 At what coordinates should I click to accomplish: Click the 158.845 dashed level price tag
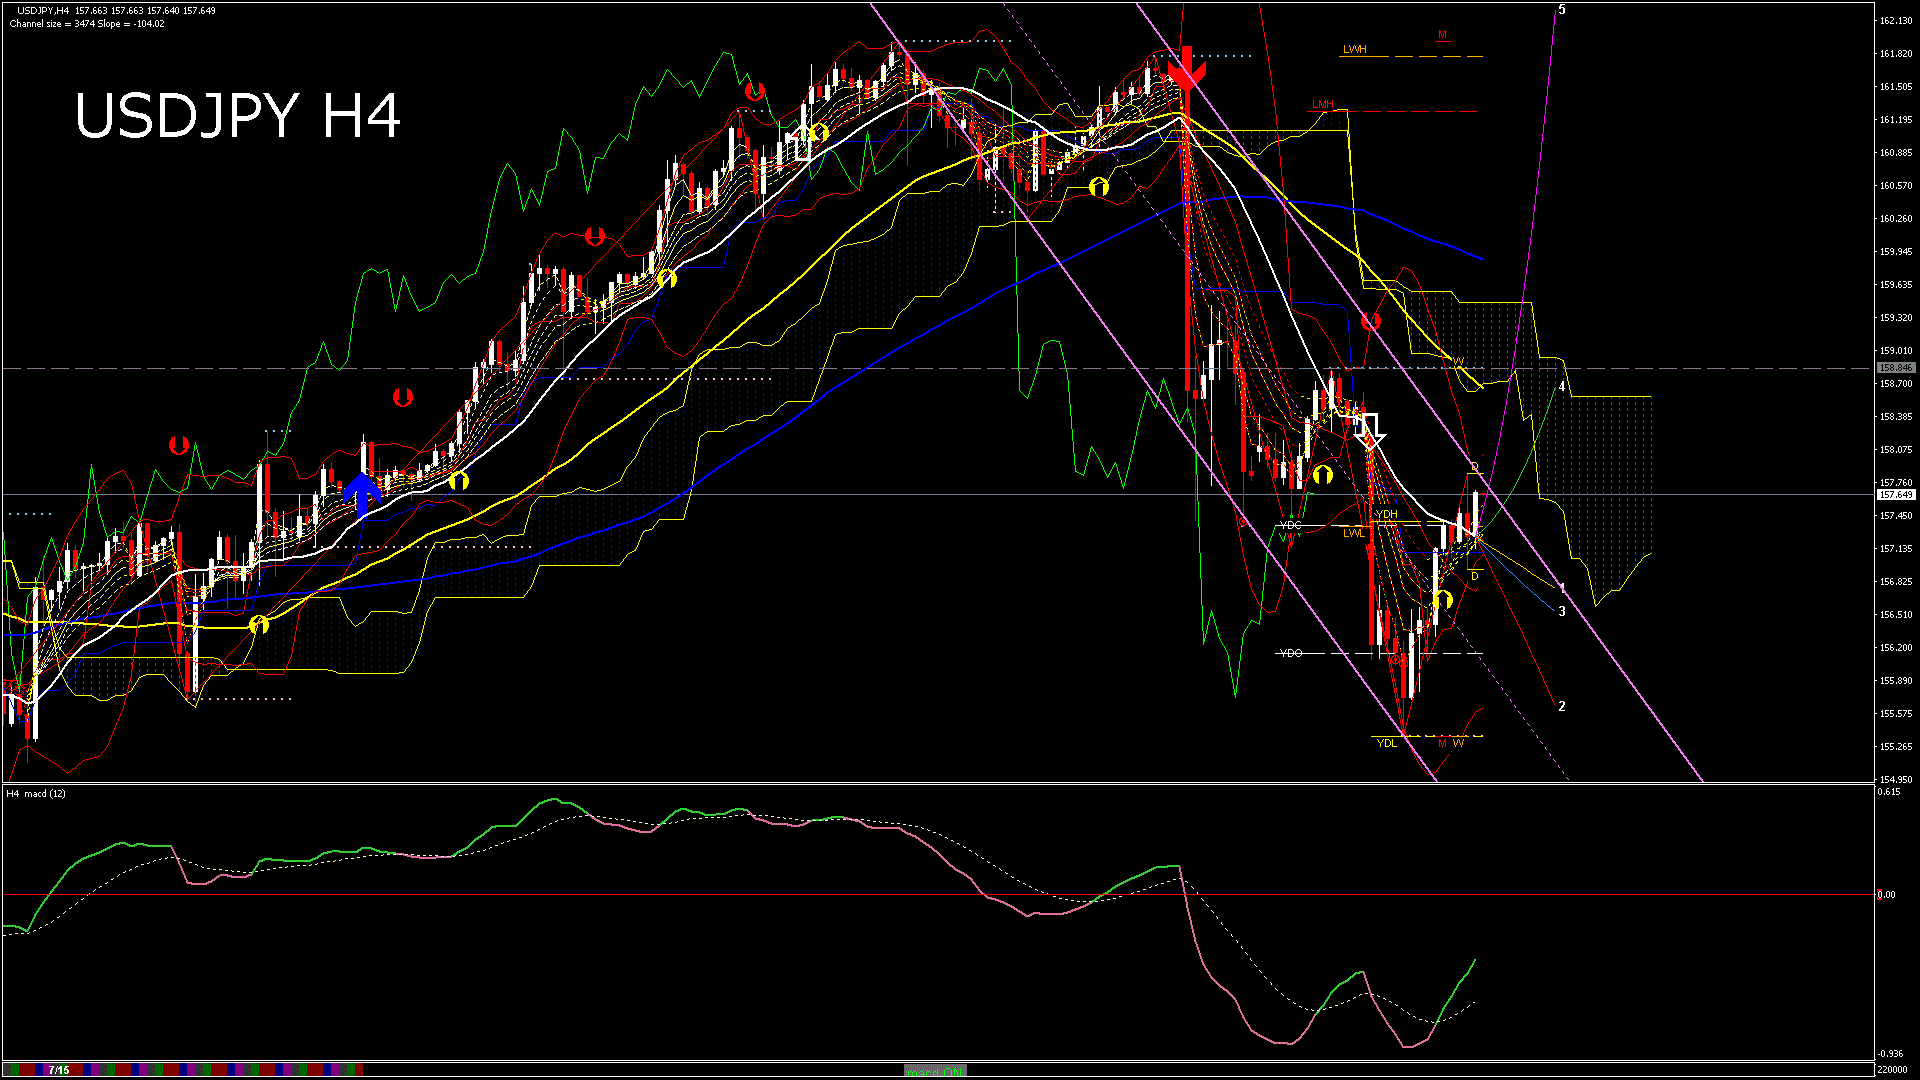coord(1895,368)
